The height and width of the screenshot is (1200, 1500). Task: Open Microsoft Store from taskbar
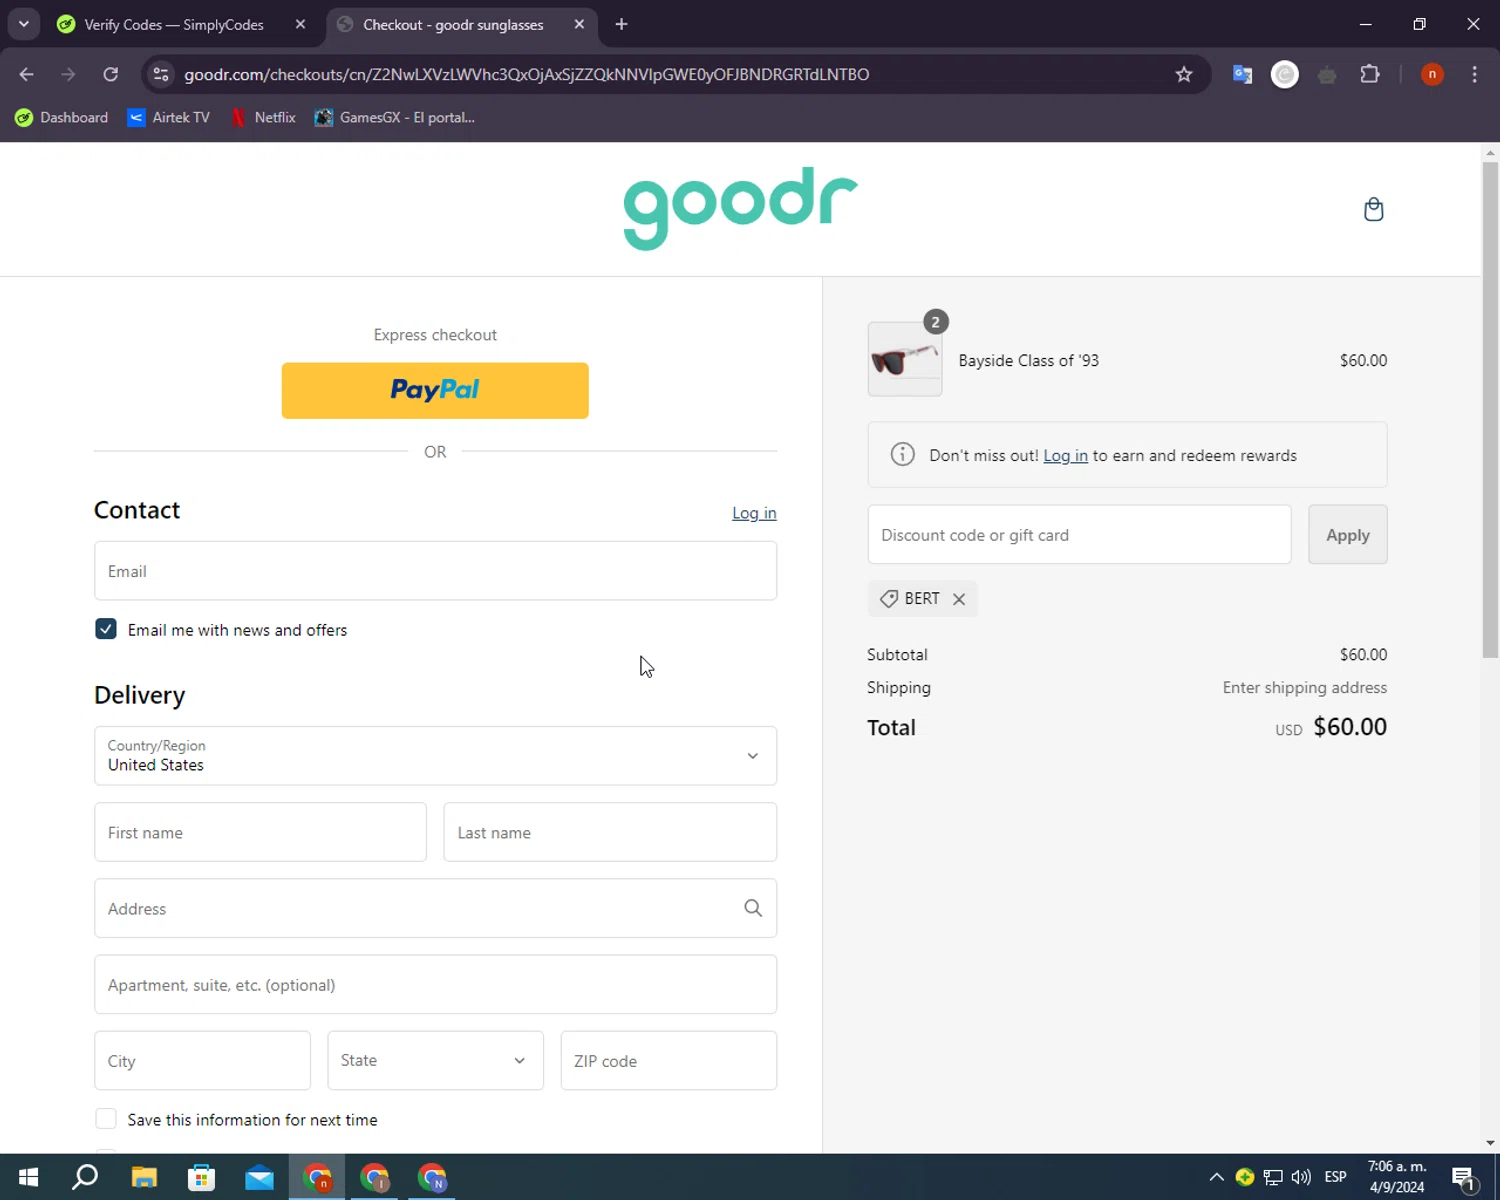[202, 1177]
